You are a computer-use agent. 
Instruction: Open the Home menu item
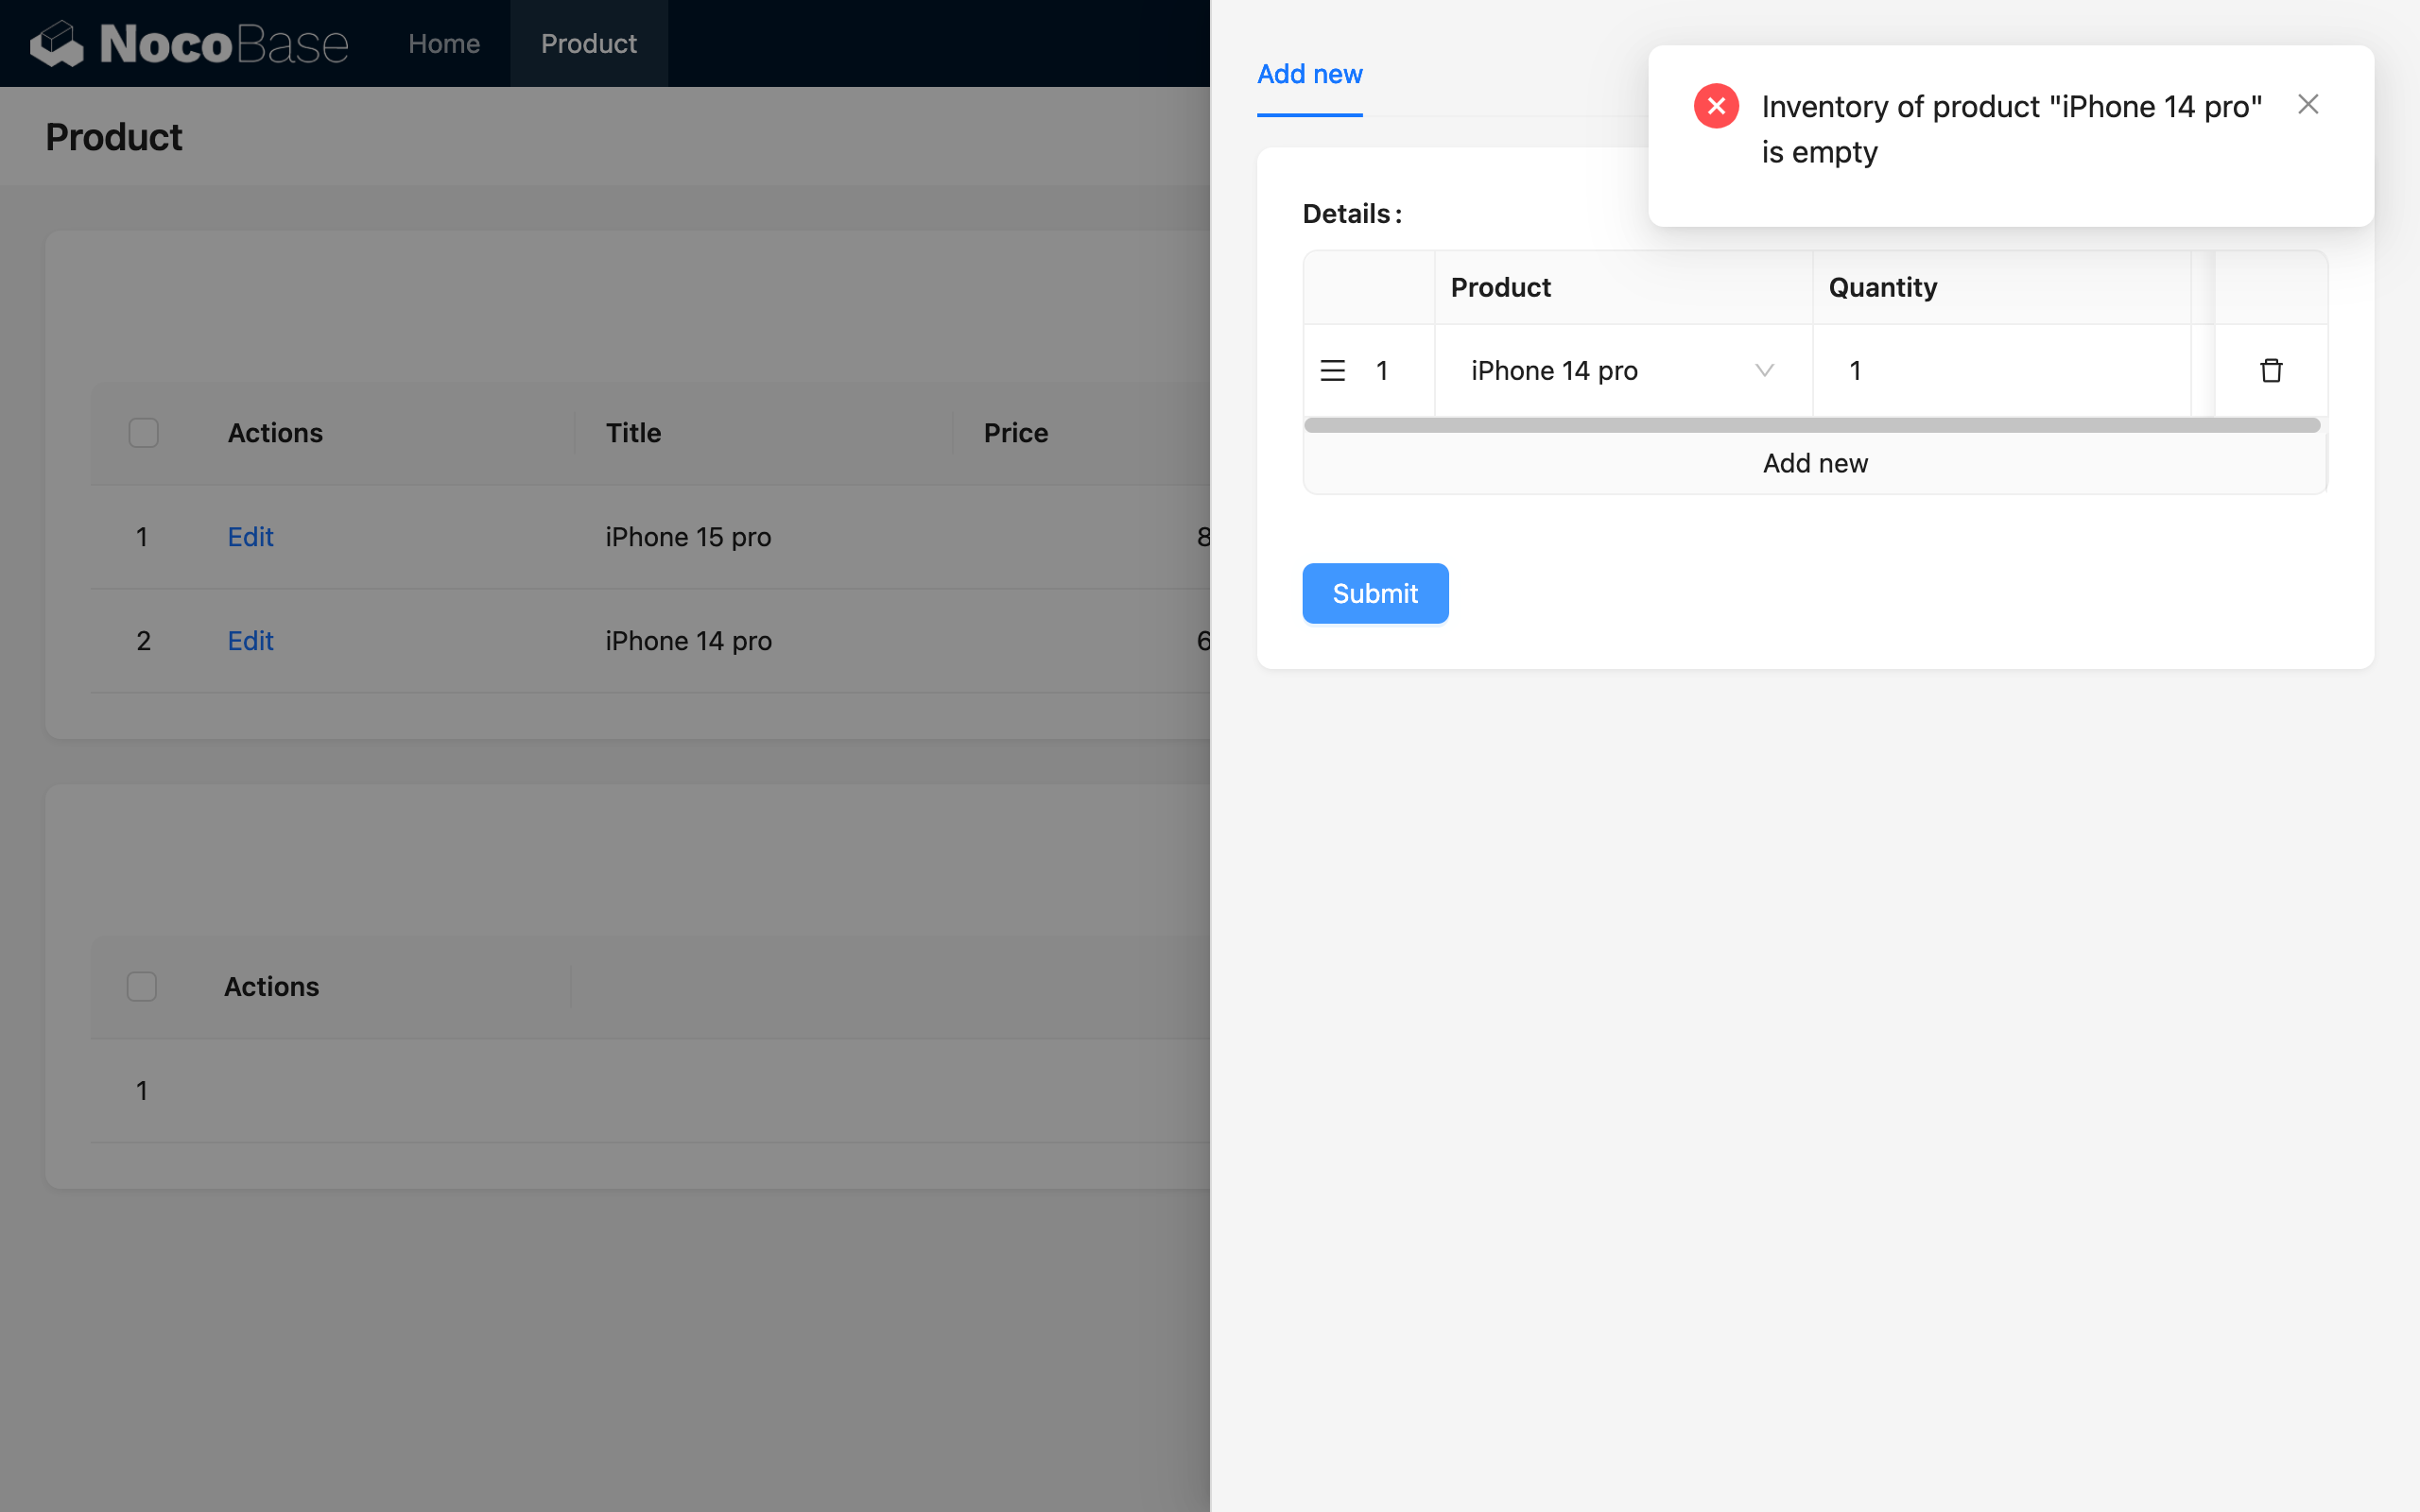444,44
